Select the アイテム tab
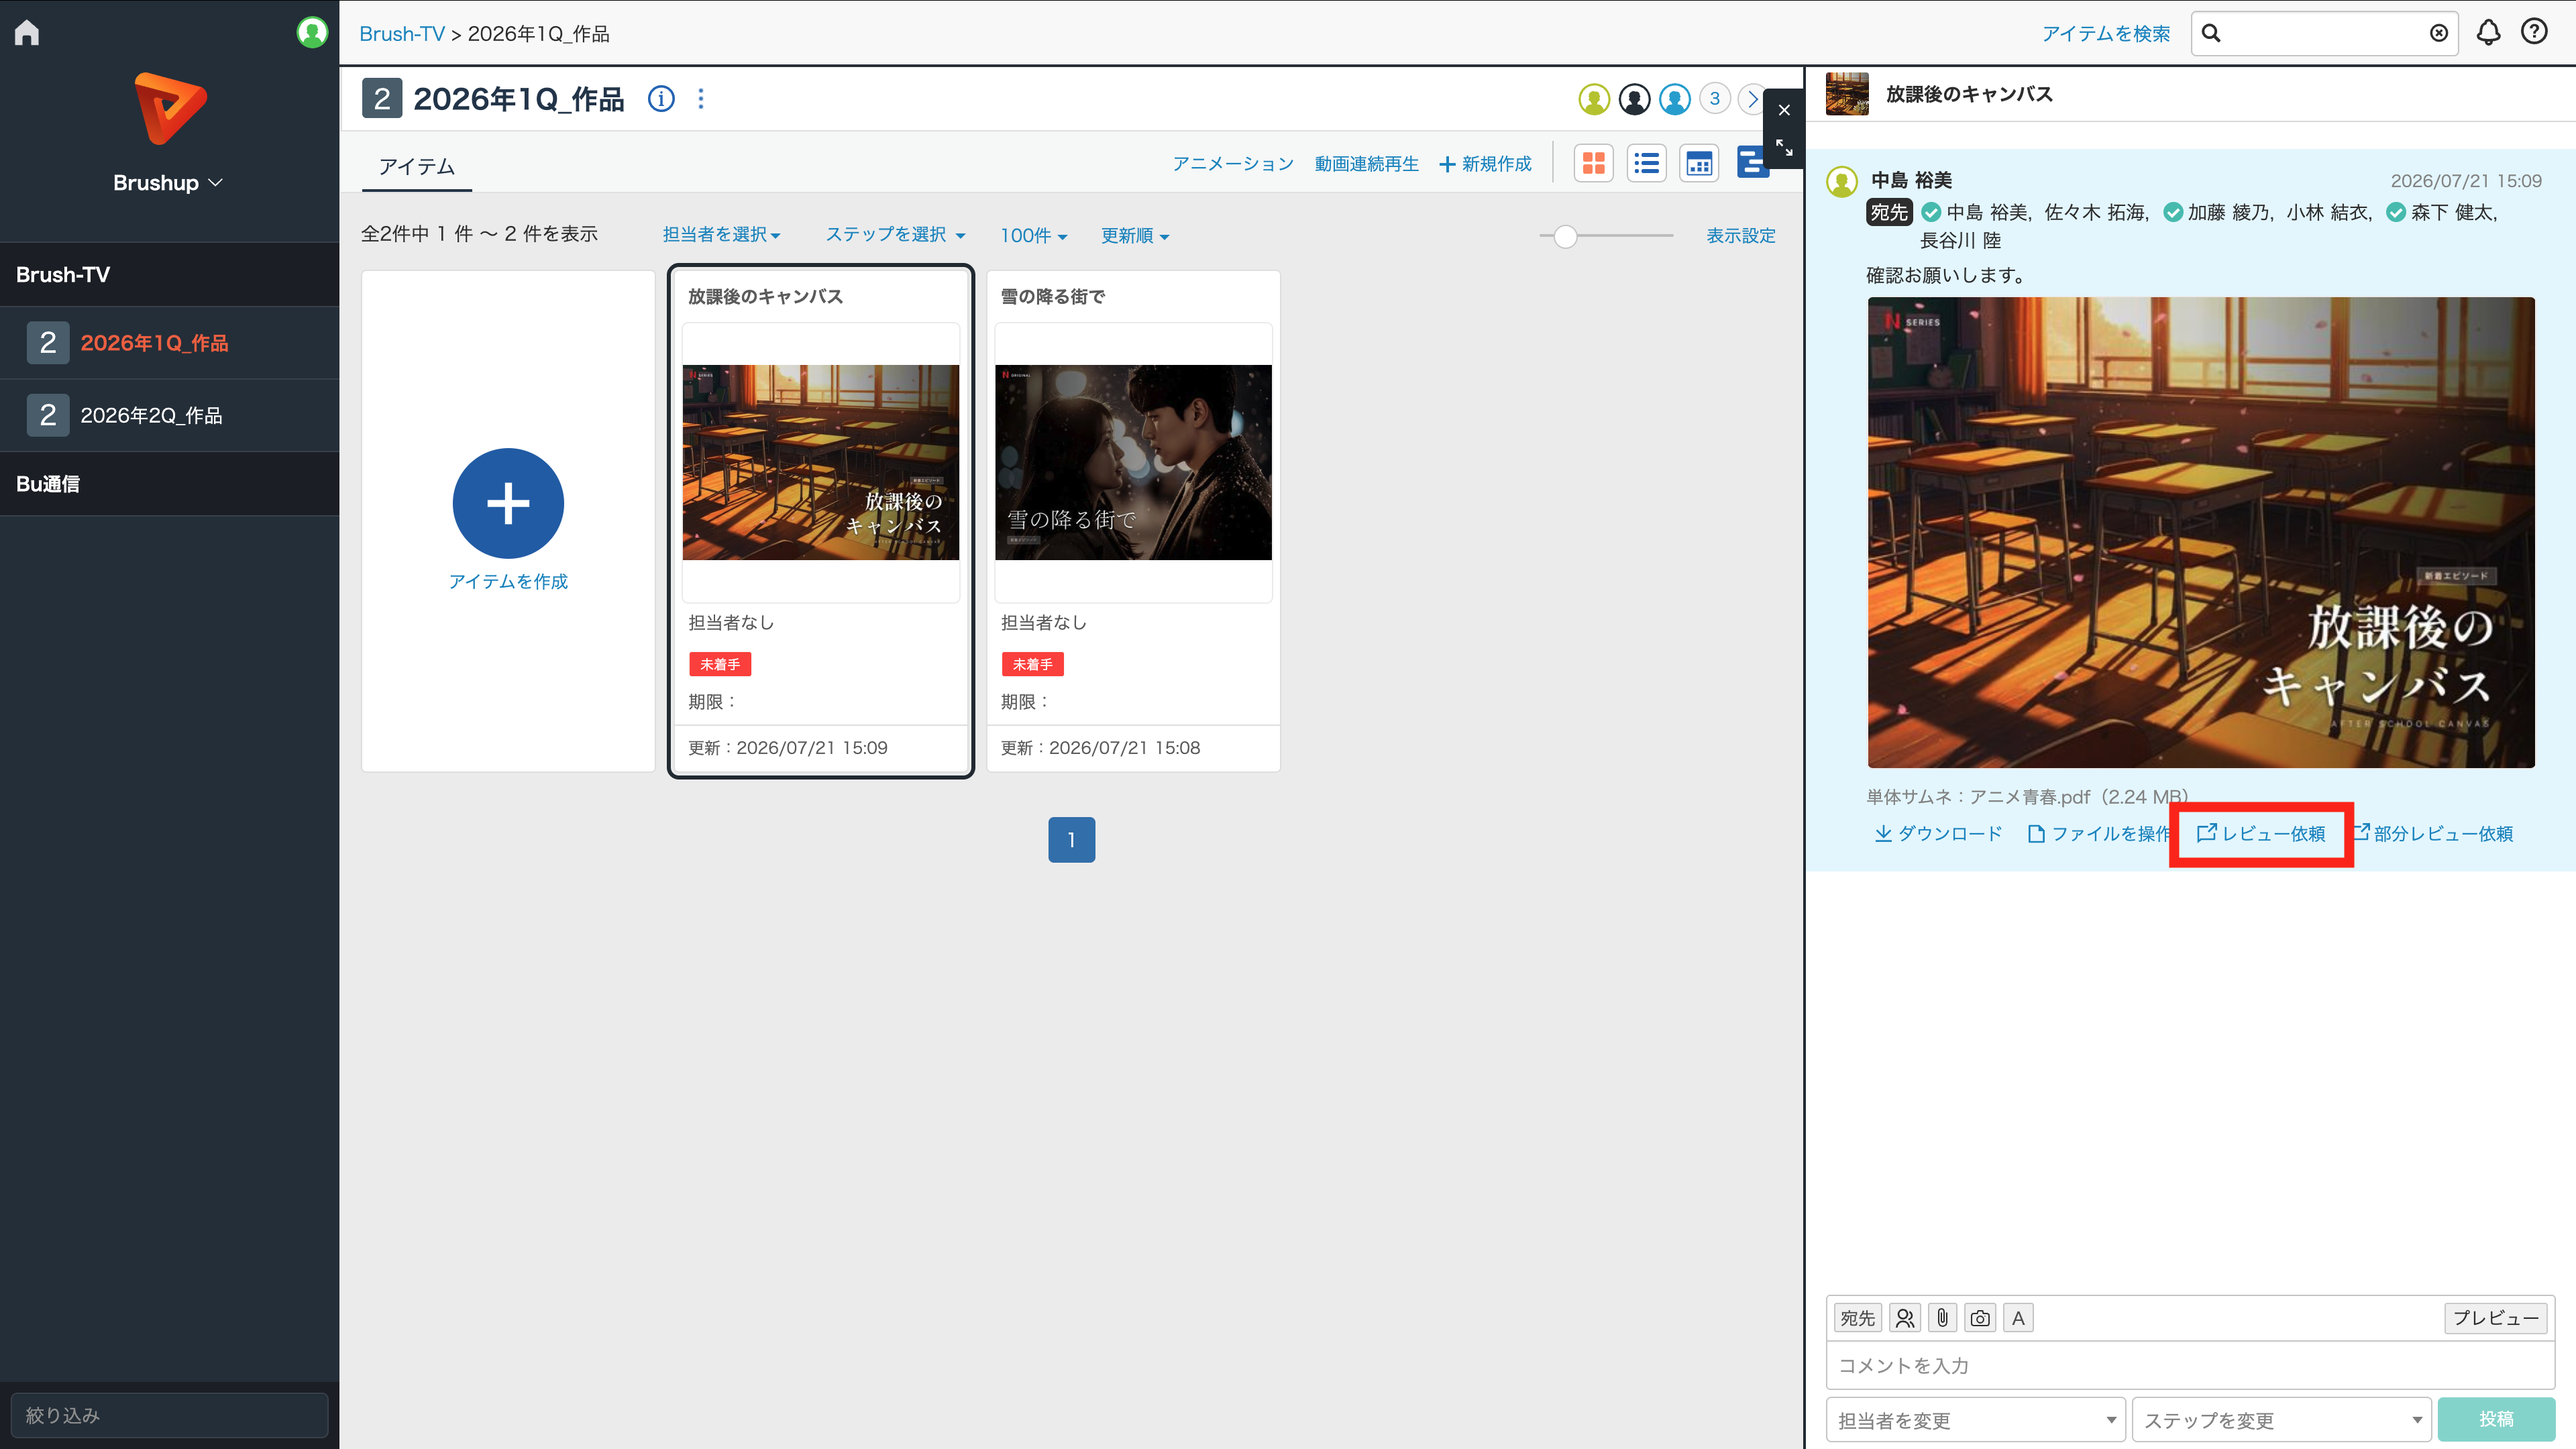The height and width of the screenshot is (1449, 2576). tap(417, 166)
